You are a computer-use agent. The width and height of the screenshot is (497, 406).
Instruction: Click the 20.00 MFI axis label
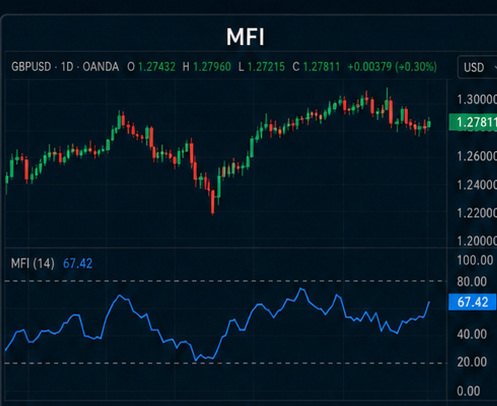tap(472, 362)
